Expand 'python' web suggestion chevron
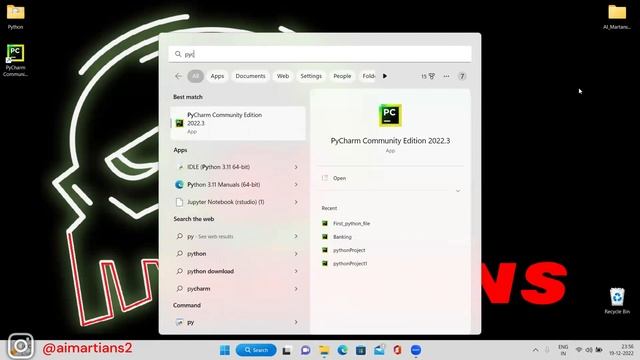 pyautogui.click(x=296, y=253)
